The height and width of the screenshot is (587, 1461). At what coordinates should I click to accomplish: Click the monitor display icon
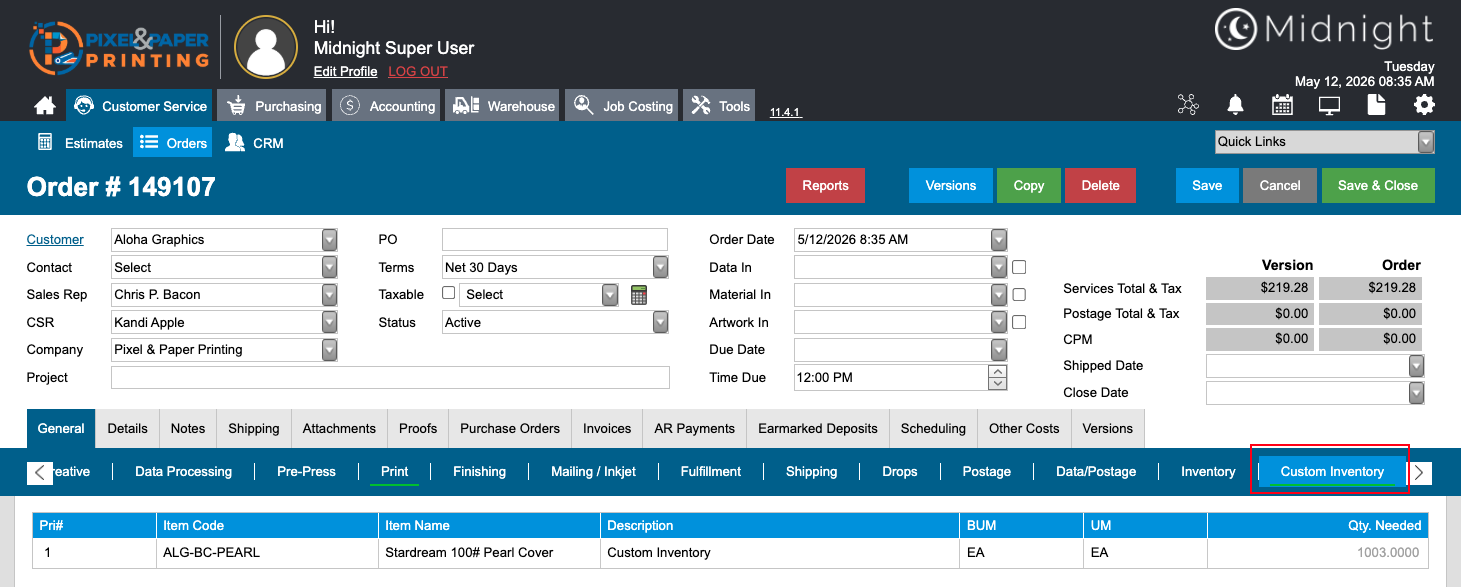(1329, 105)
